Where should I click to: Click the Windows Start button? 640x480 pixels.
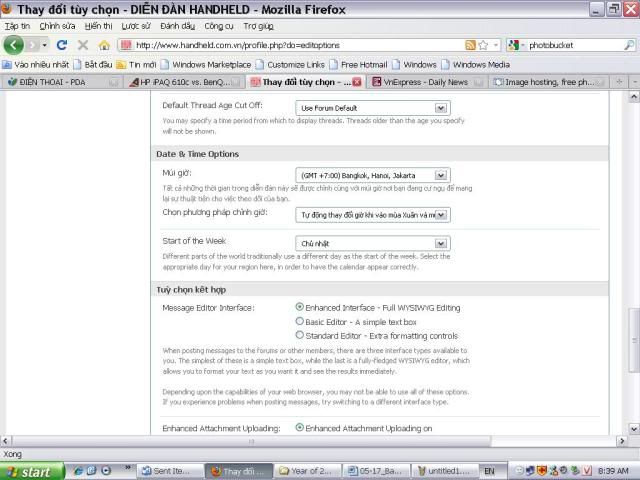click(x=28, y=471)
